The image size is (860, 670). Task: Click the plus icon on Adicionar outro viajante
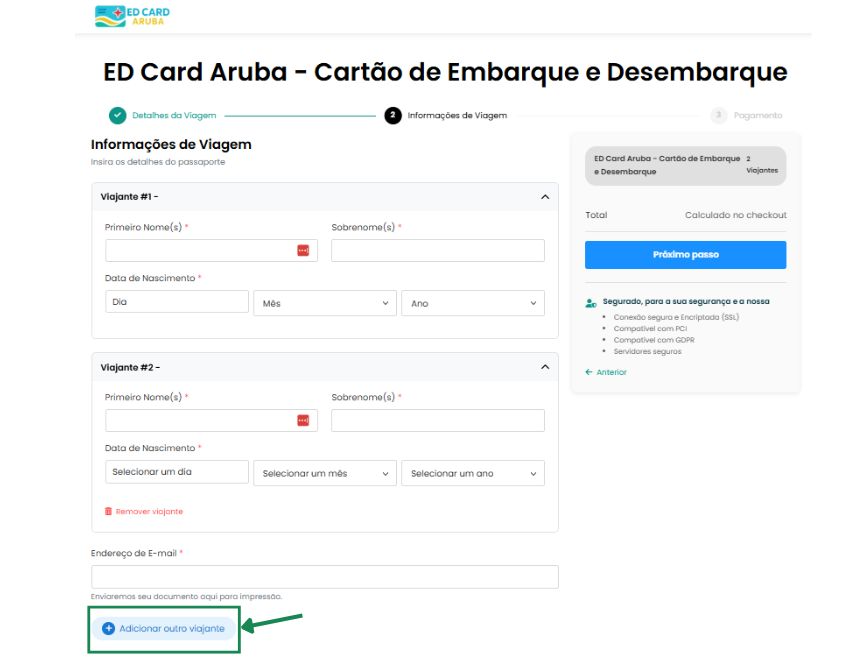tap(109, 628)
